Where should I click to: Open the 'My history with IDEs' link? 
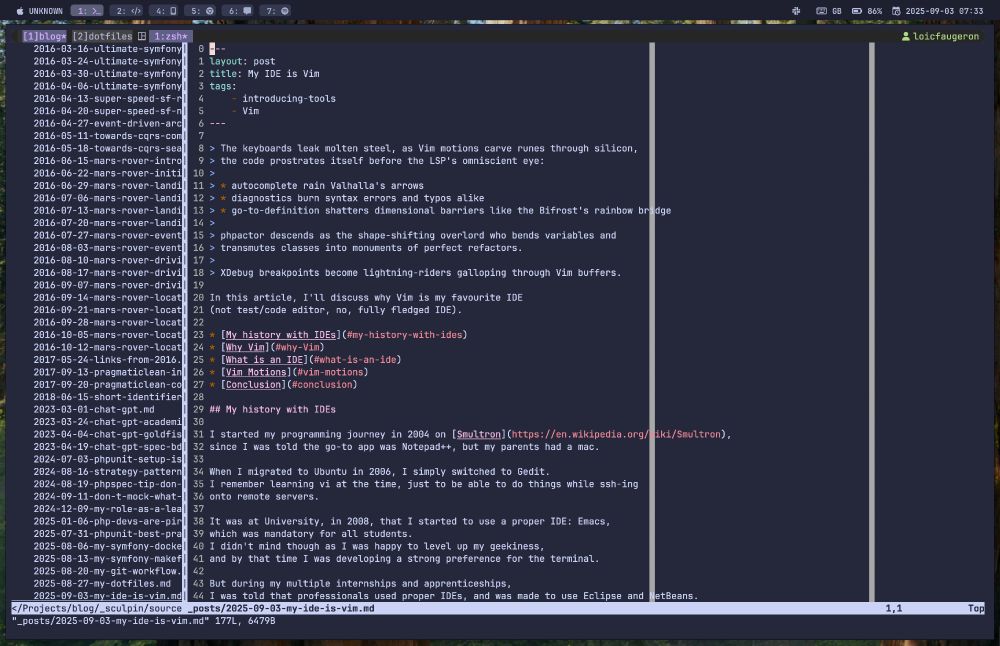tap(281, 335)
